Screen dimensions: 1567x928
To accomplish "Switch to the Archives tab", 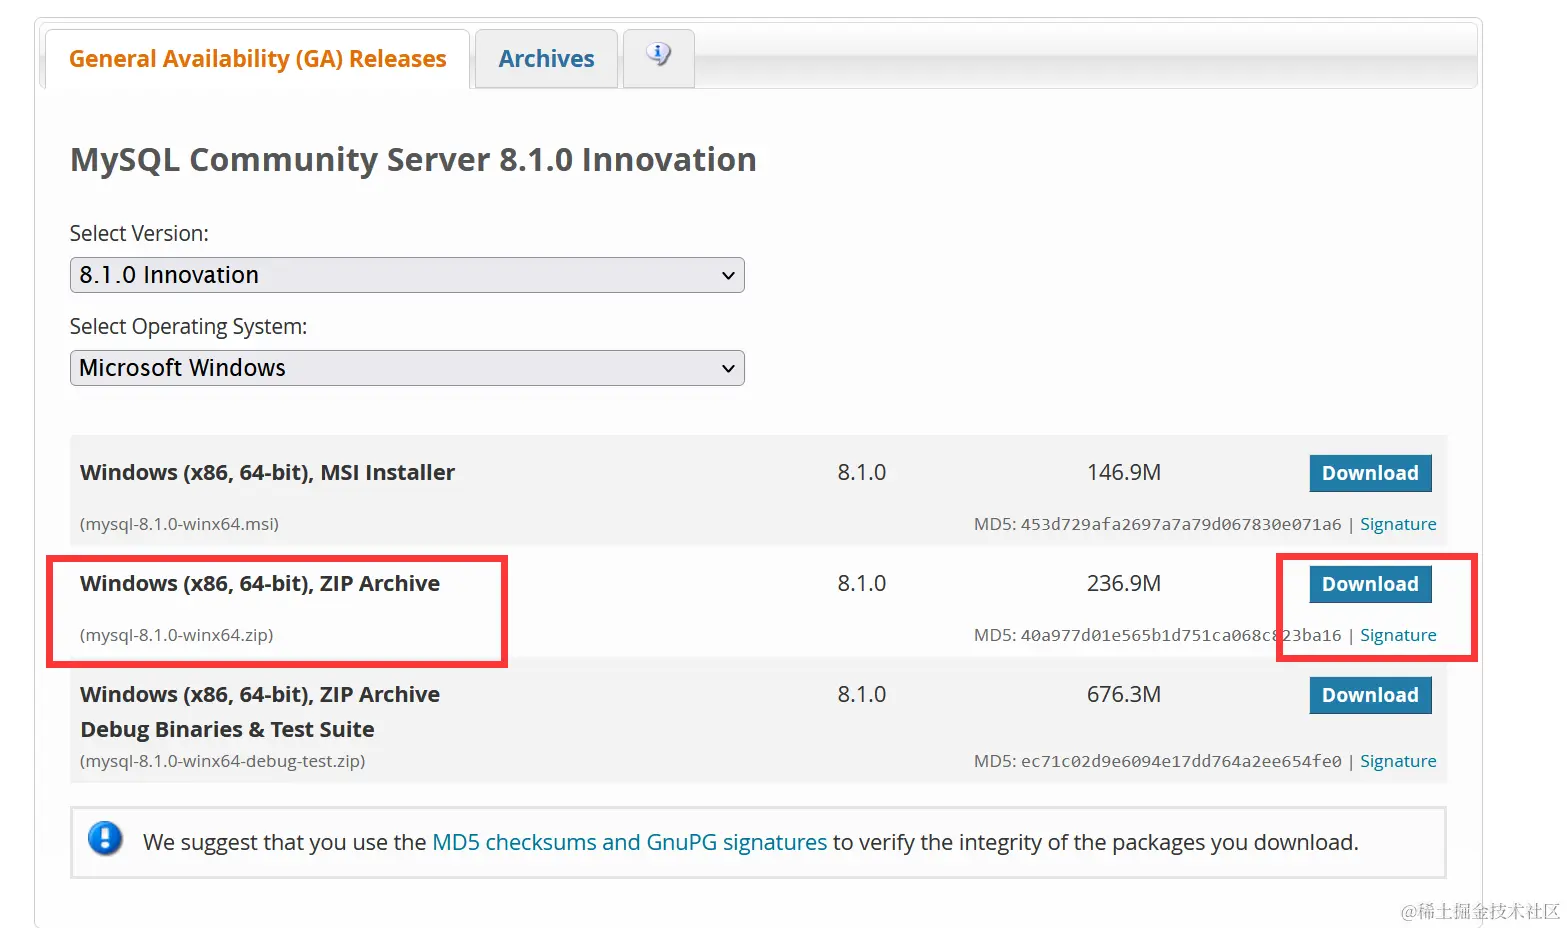I will coord(546,59).
